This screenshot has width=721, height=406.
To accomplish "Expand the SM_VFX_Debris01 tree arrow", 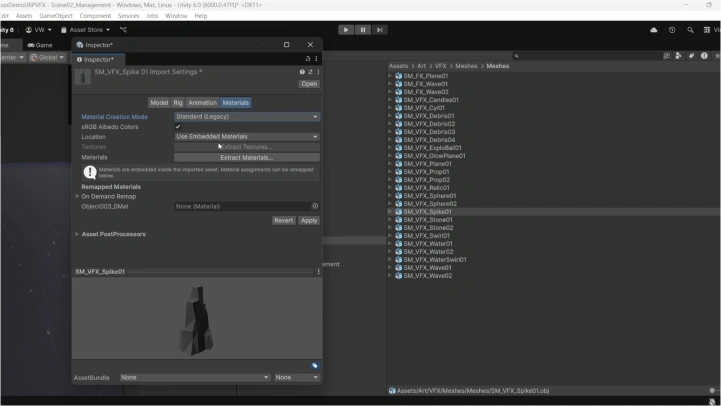I will click(x=390, y=116).
